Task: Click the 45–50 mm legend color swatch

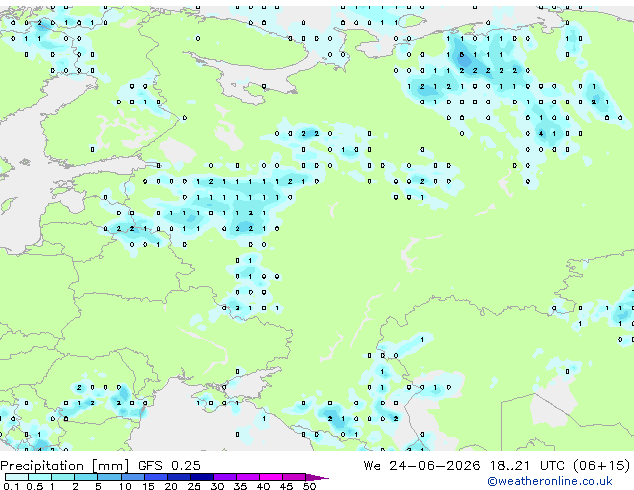Action: [x=294, y=477]
